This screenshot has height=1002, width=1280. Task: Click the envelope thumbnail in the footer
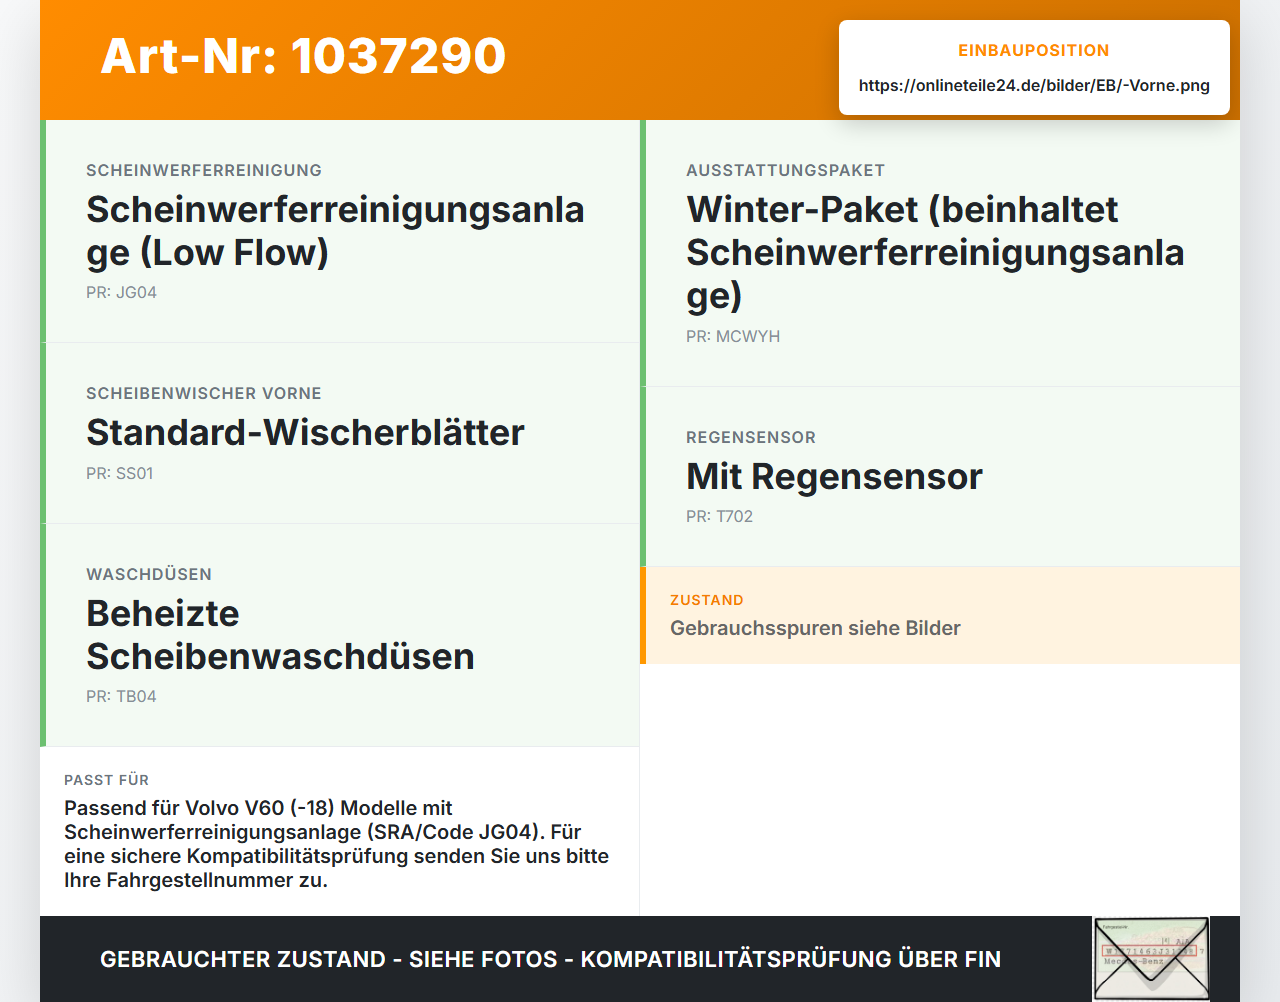point(1151,958)
